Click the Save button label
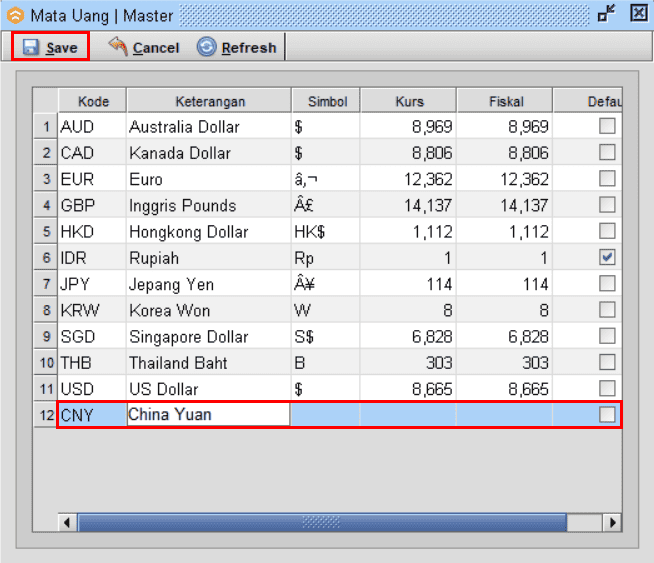 coord(62,48)
